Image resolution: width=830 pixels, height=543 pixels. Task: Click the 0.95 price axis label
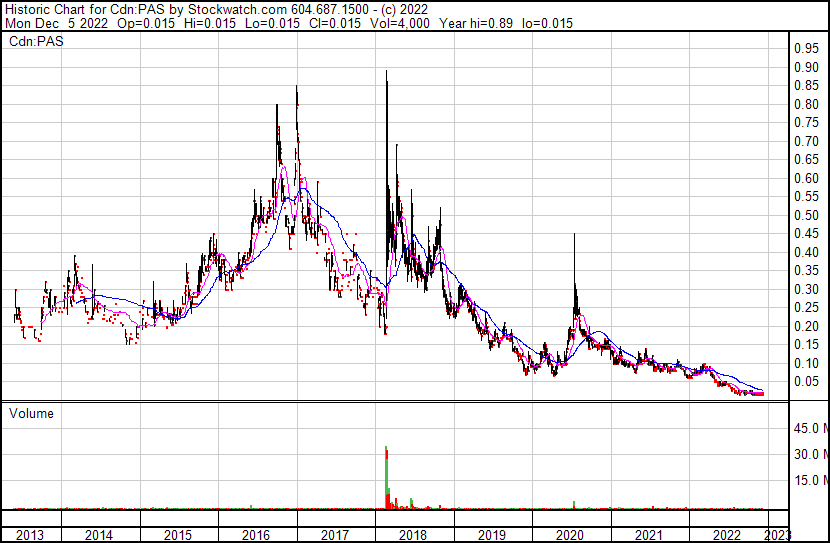tap(806, 48)
